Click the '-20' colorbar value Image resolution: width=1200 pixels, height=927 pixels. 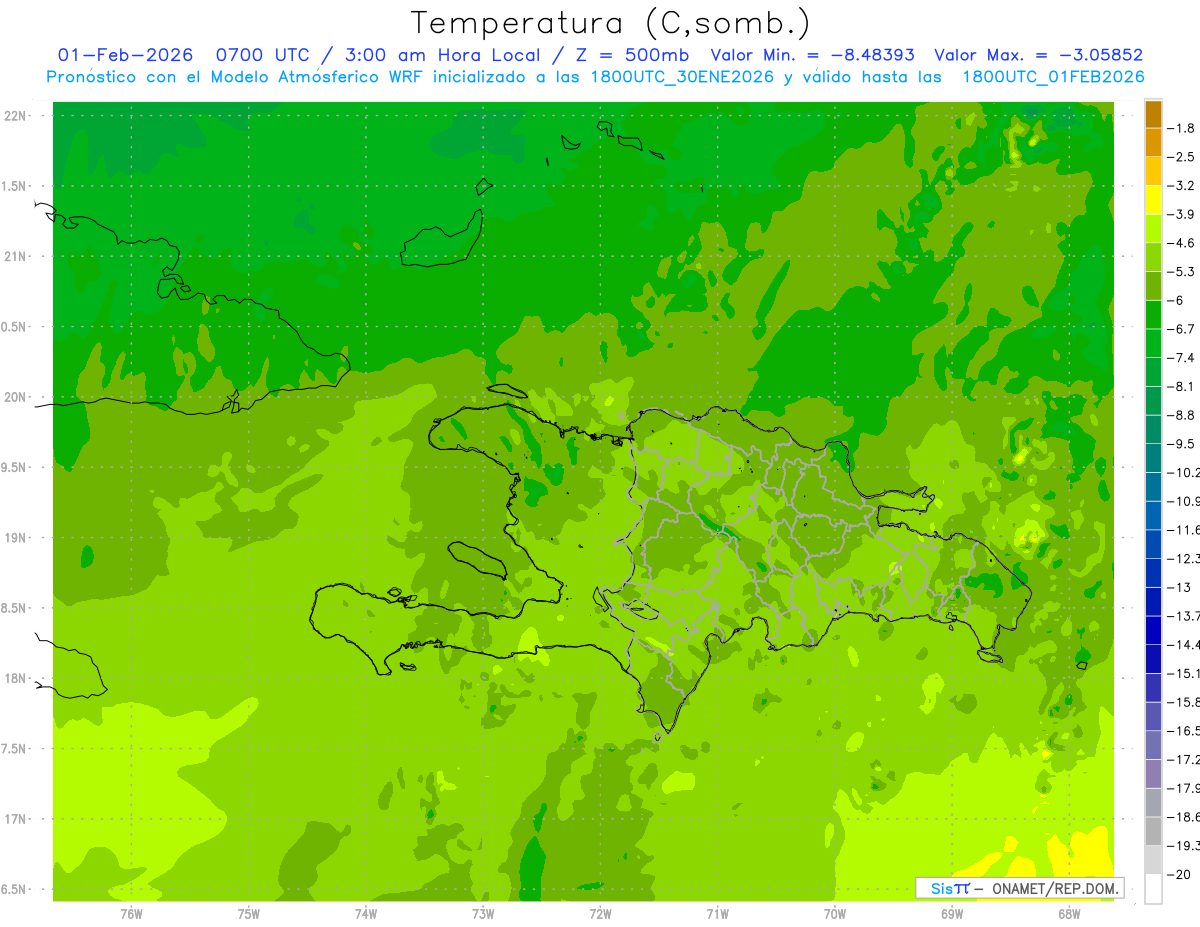tap(1180, 874)
